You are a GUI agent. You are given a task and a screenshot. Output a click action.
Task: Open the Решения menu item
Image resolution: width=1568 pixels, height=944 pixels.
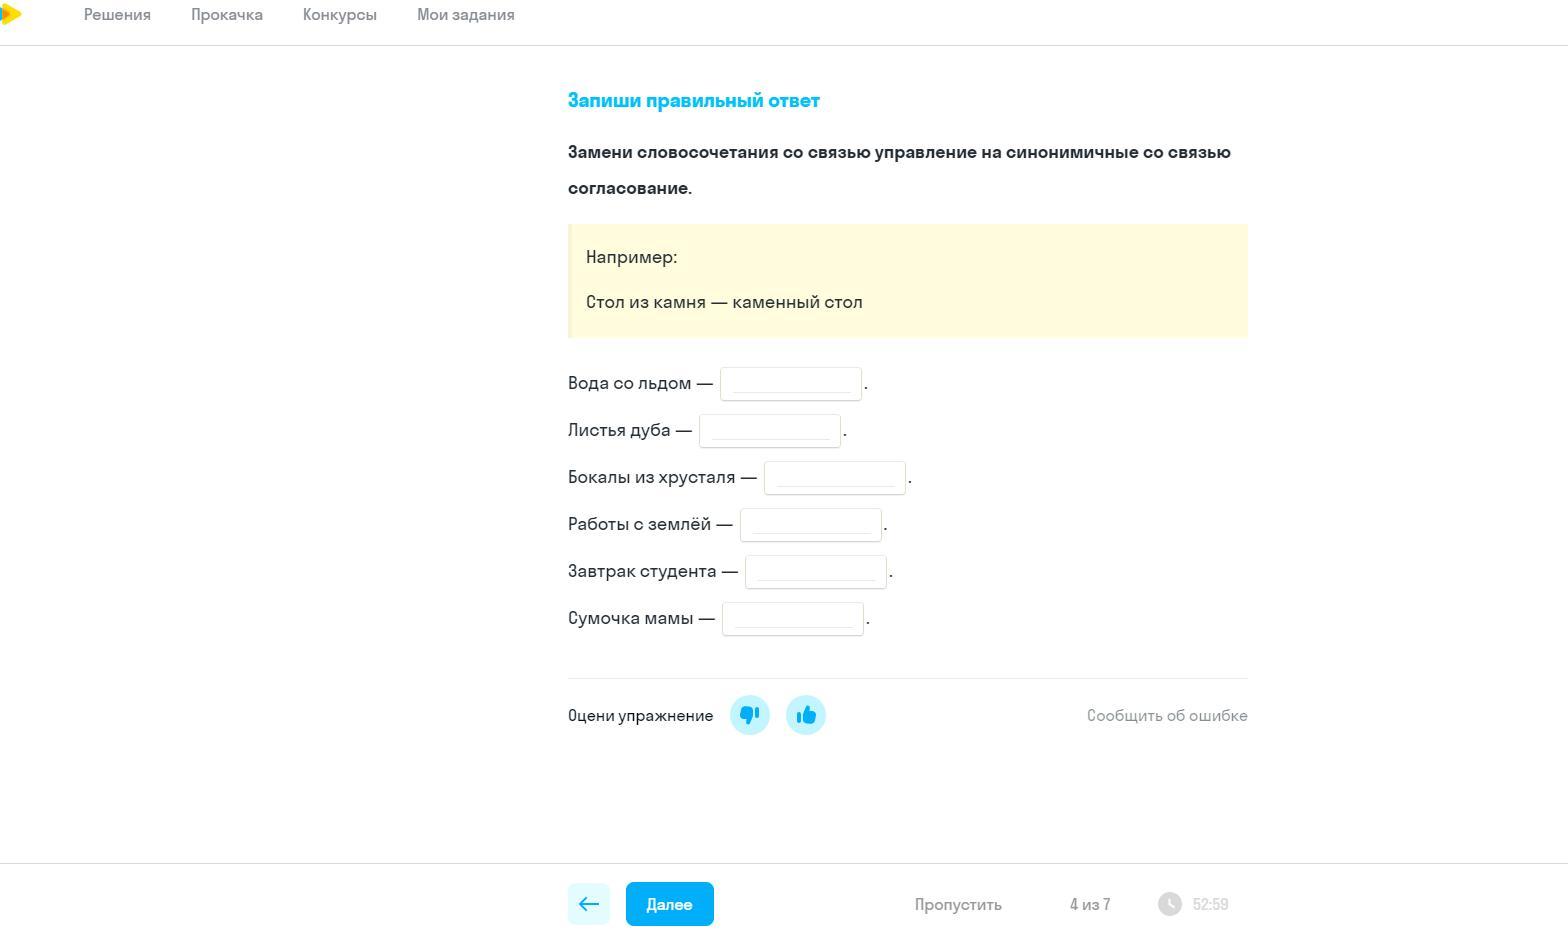pos(117,15)
